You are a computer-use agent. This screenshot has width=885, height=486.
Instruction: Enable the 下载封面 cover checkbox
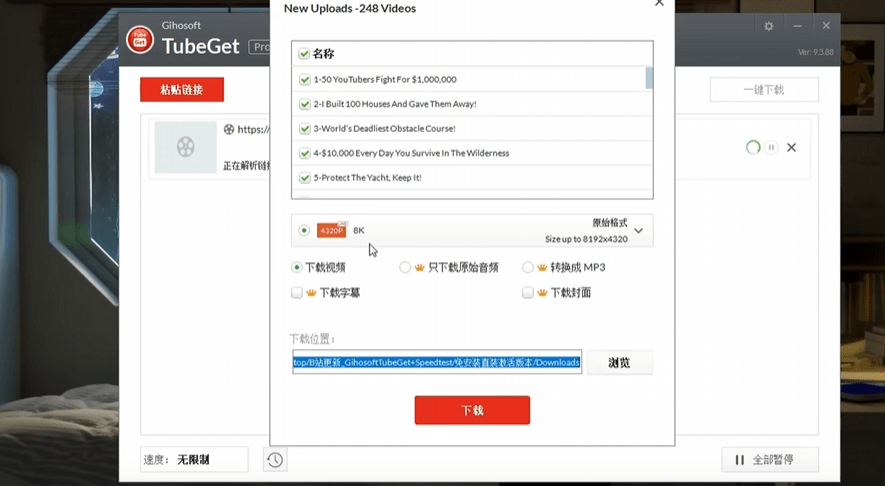(528, 293)
